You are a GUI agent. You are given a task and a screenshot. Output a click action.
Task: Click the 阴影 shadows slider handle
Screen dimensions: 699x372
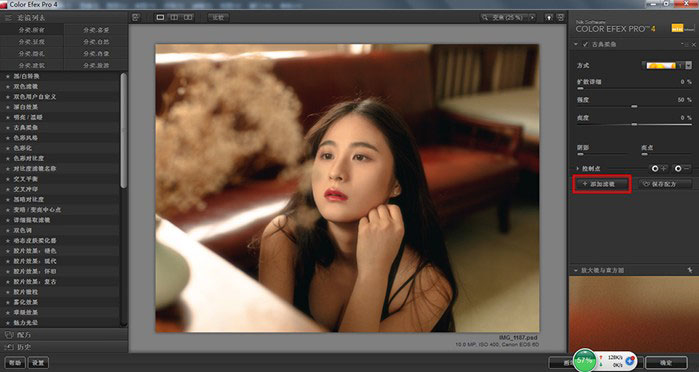[x=580, y=154]
